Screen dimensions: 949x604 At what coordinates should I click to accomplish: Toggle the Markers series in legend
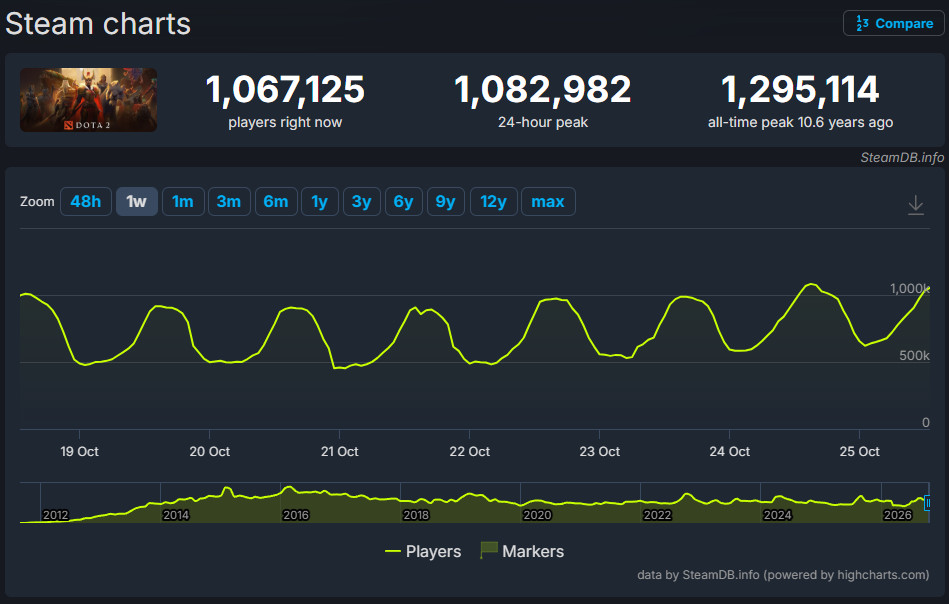click(x=522, y=551)
